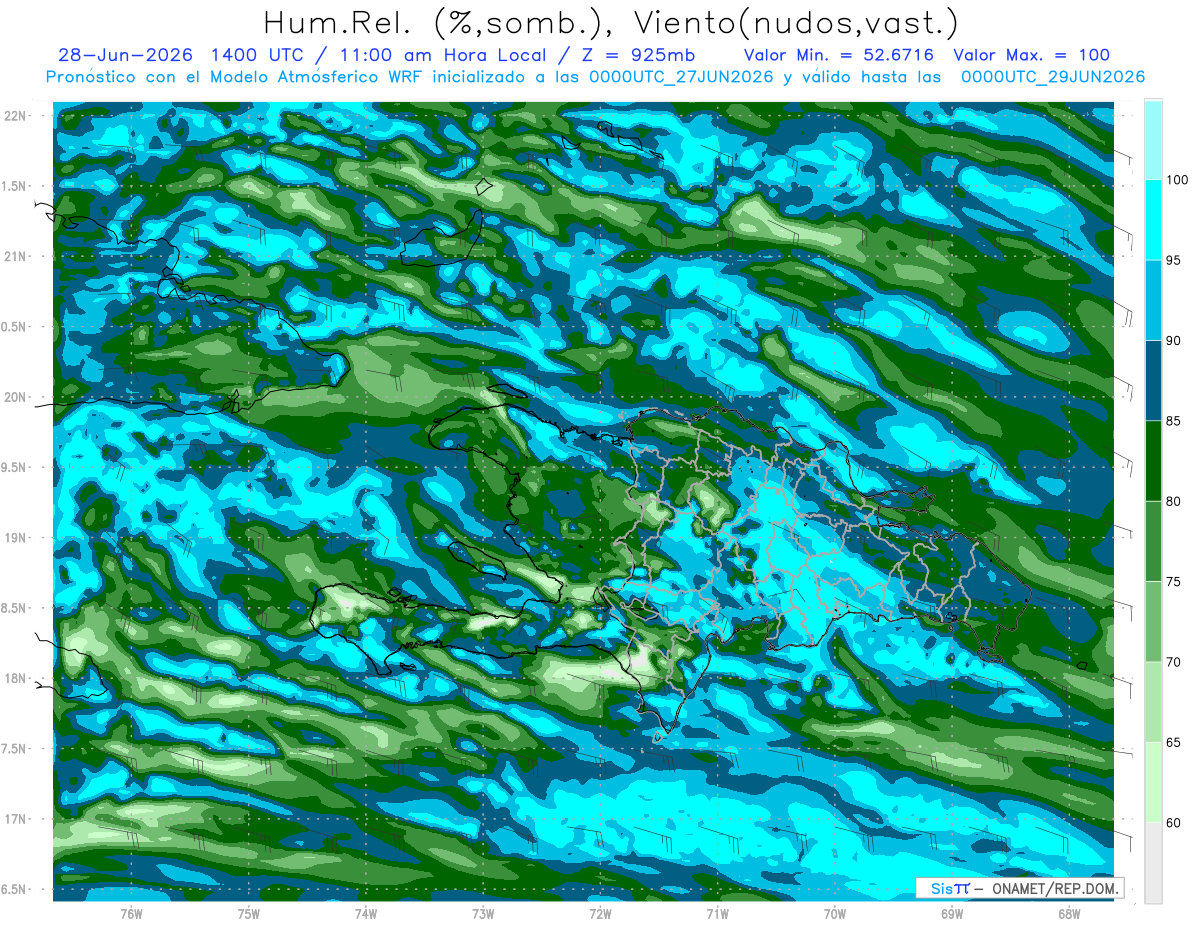Click the '72W' longitude label

[600, 914]
